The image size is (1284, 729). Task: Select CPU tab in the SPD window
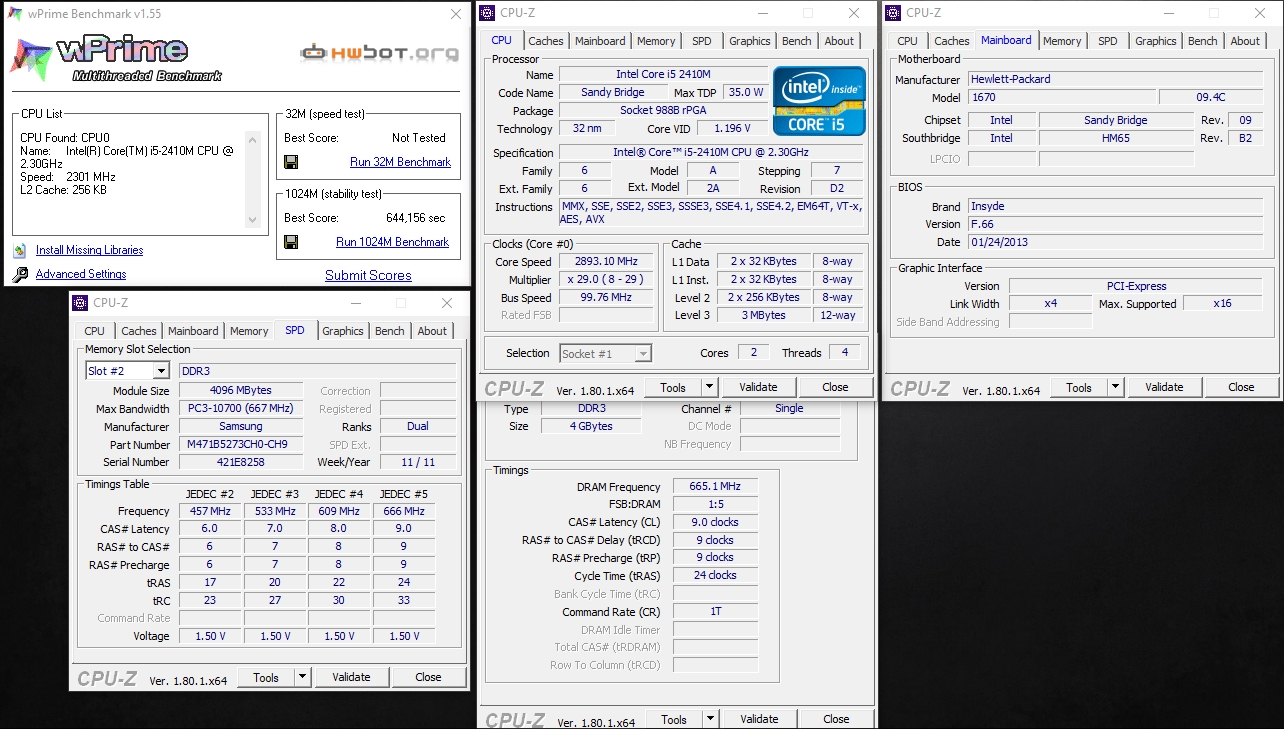(95, 331)
